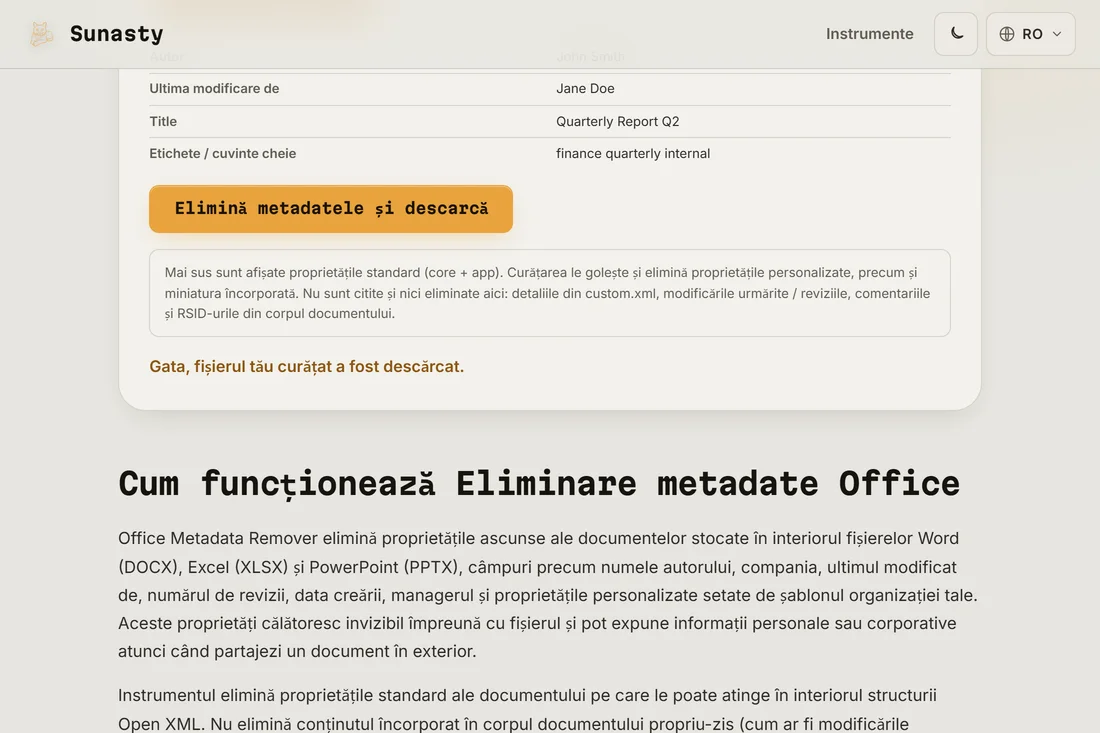This screenshot has width=1100, height=733.
Task: Select 'finance quarterly internal' value
Action: [x=633, y=154]
